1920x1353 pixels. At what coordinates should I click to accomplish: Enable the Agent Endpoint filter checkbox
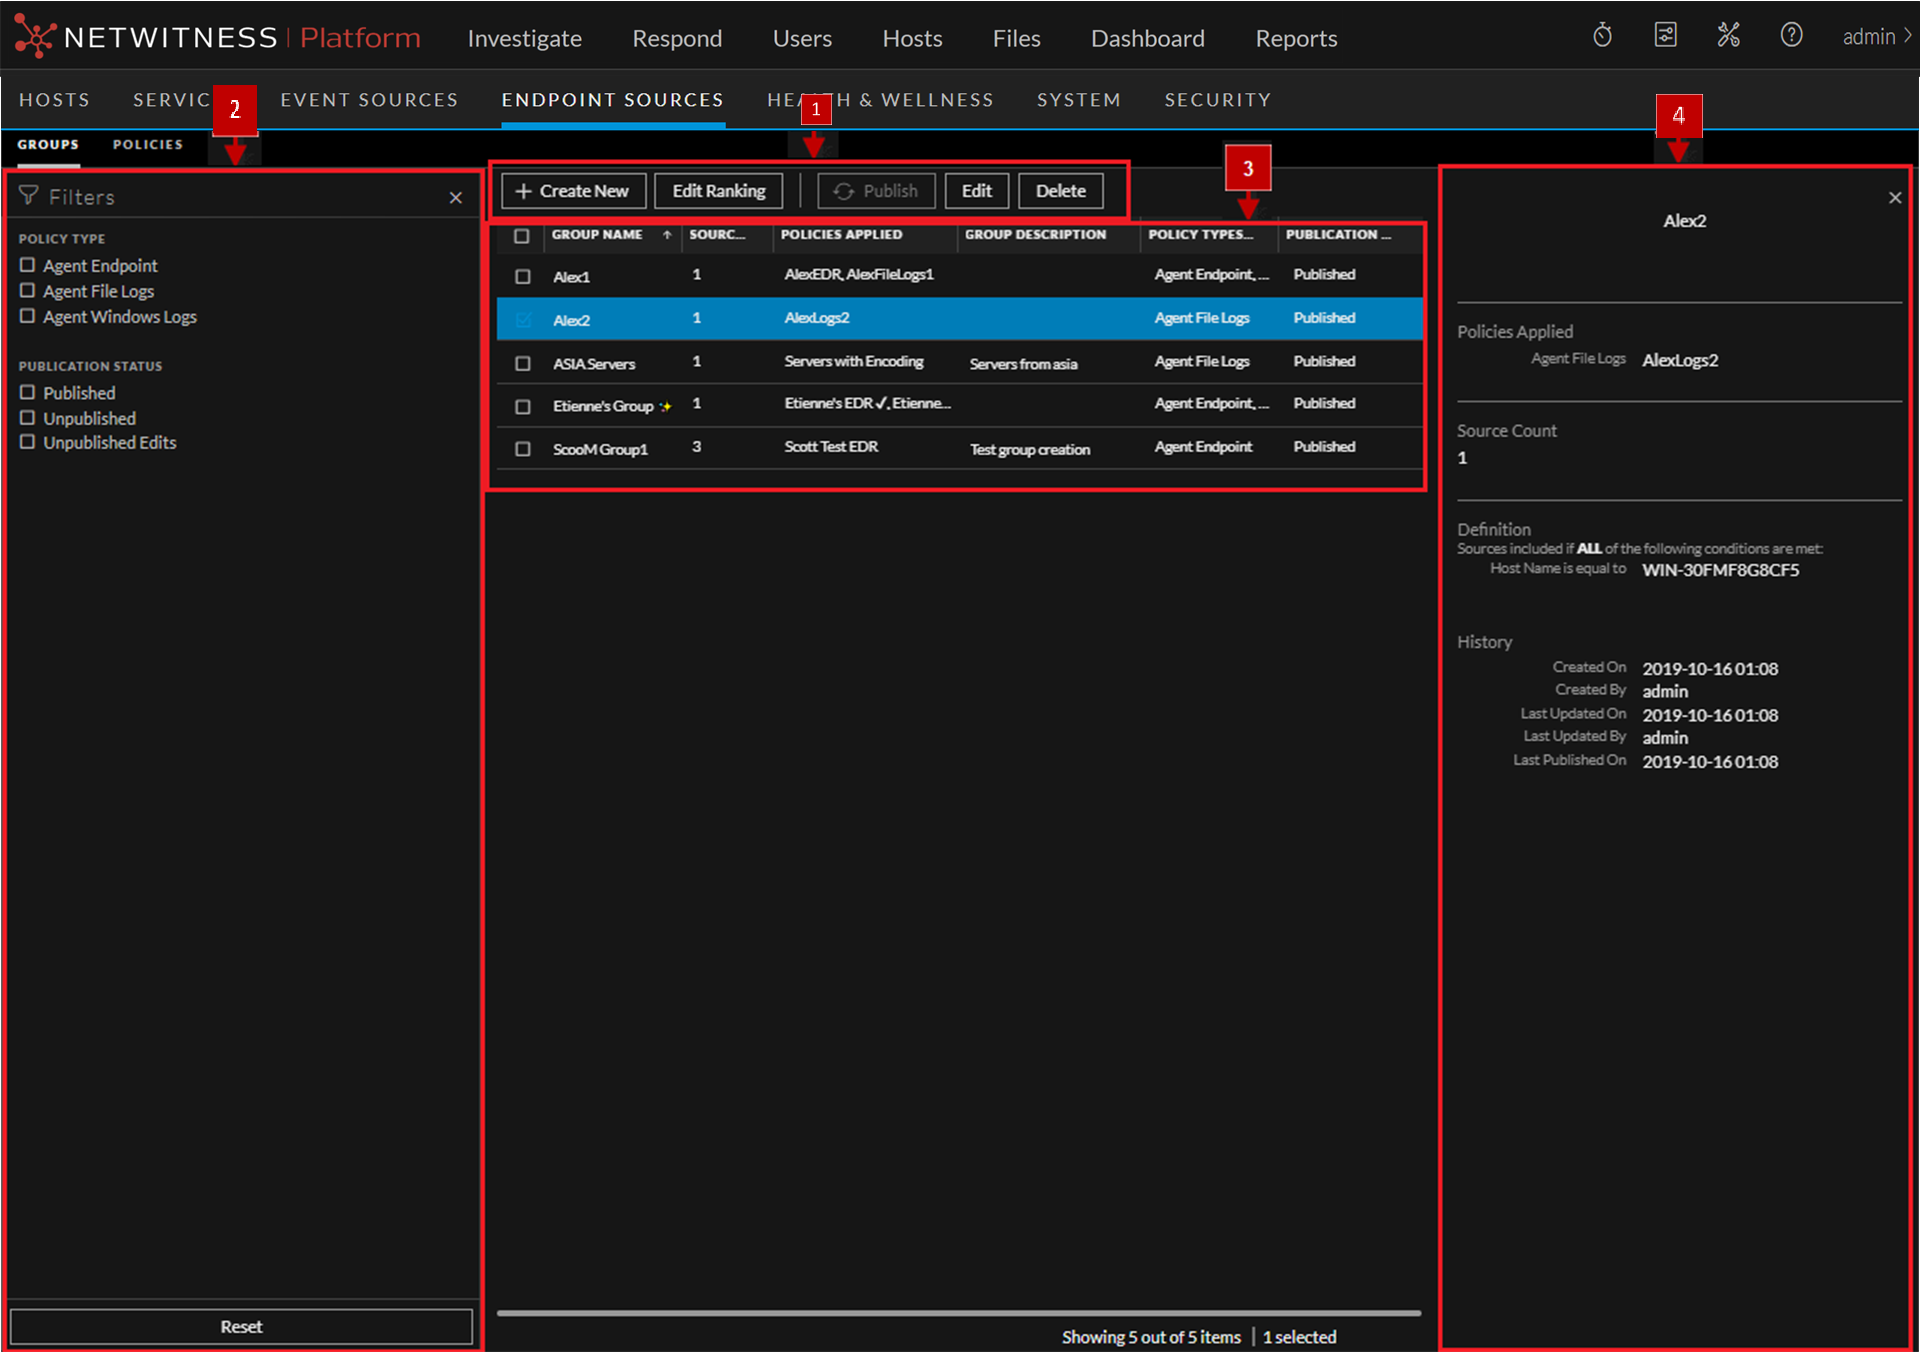[28, 265]
